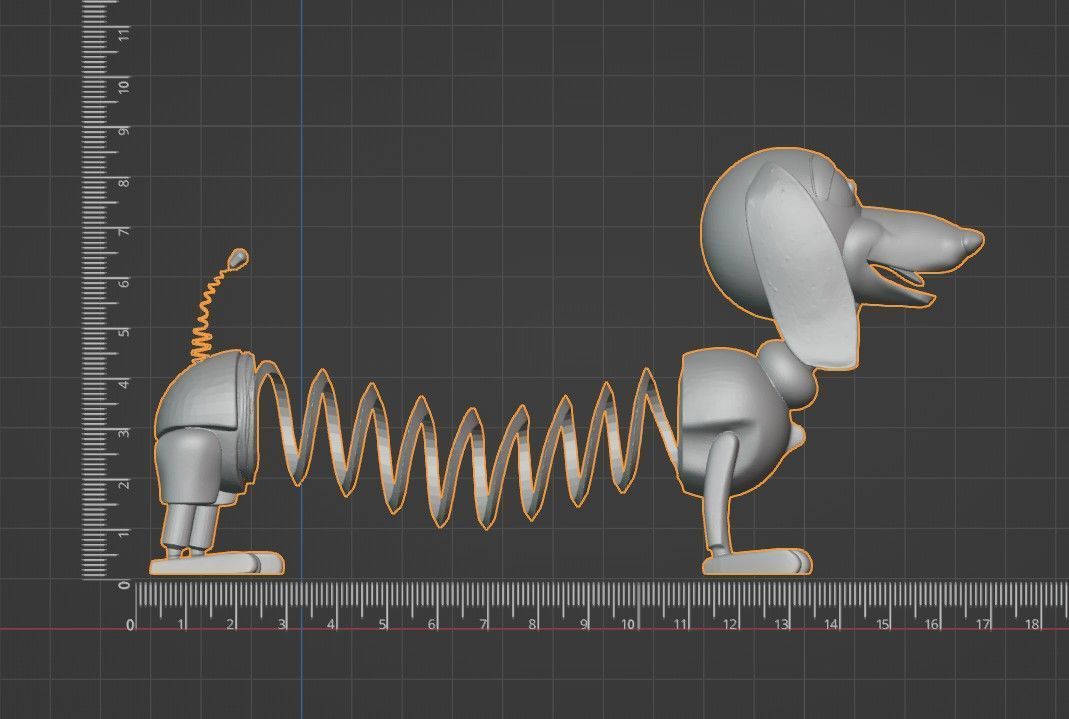Click 5 on the horizontal ruler
This screenshot has height=719, width=1069.
382,624
